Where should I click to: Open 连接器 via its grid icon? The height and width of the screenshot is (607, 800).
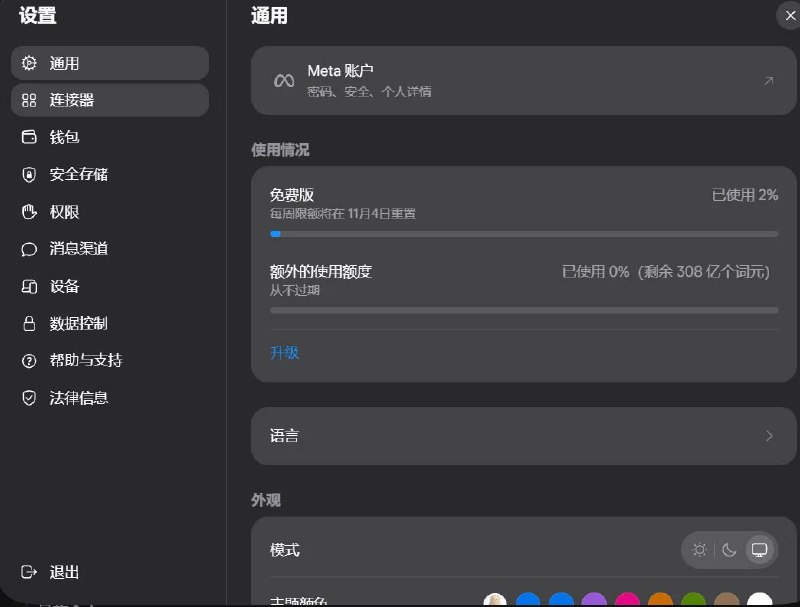tap(29, 100)
